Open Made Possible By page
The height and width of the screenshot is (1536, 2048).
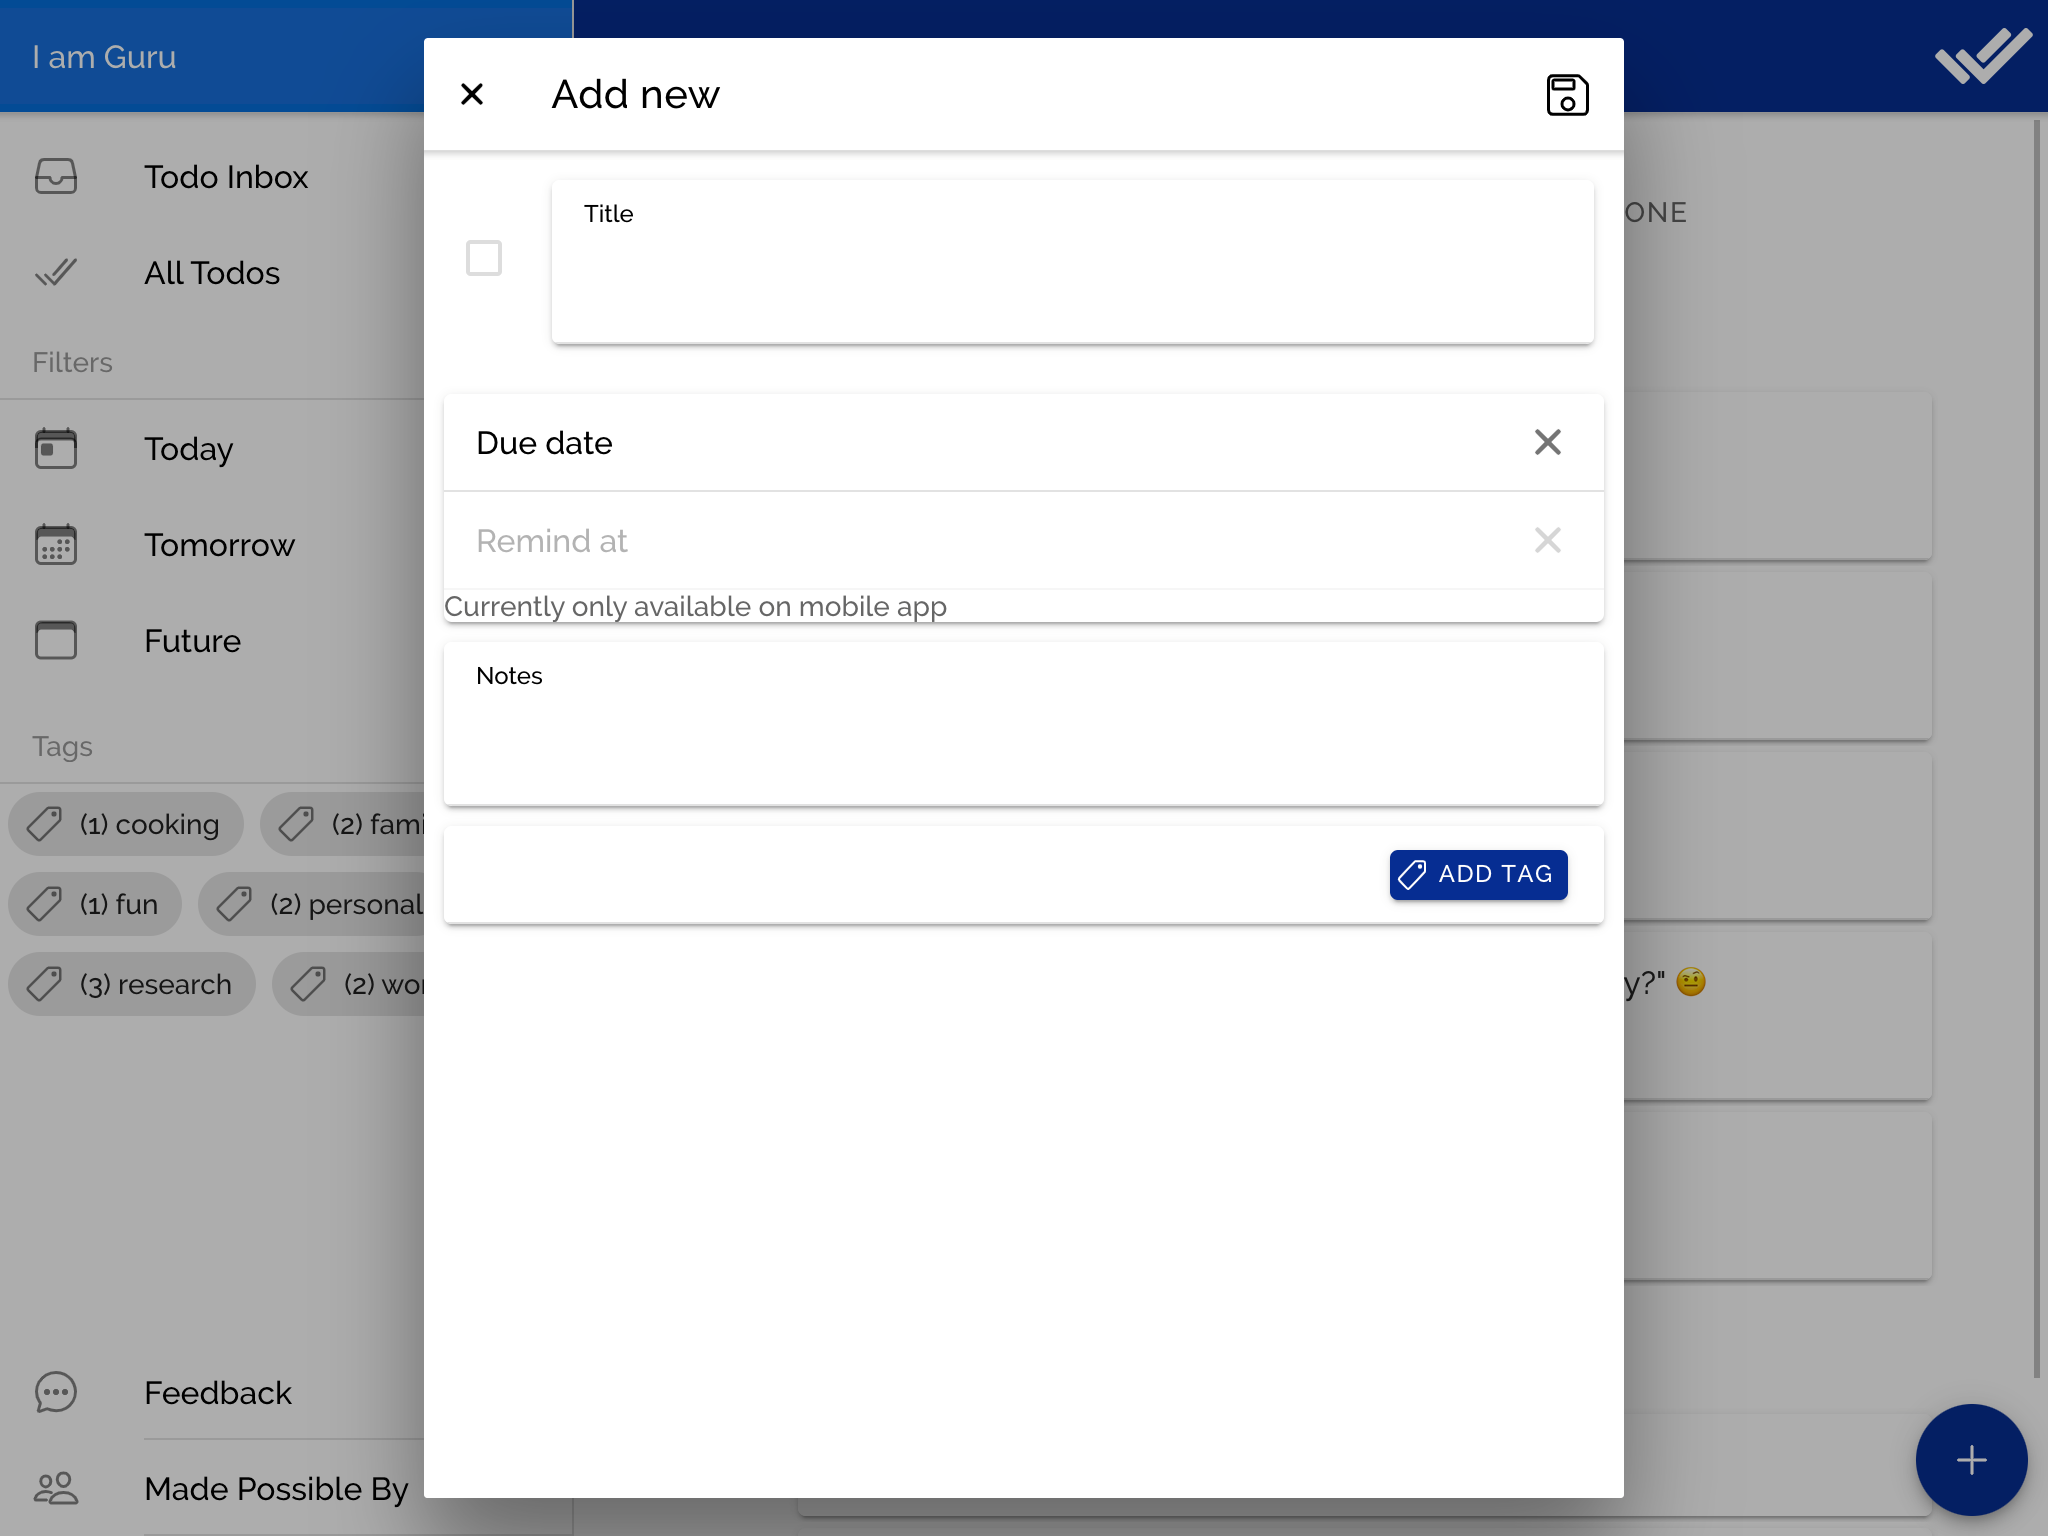point(276,1489)
